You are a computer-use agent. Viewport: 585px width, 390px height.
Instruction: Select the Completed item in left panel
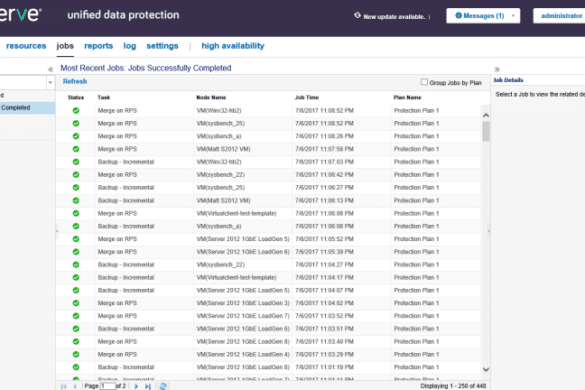click(x=28, y=107)
